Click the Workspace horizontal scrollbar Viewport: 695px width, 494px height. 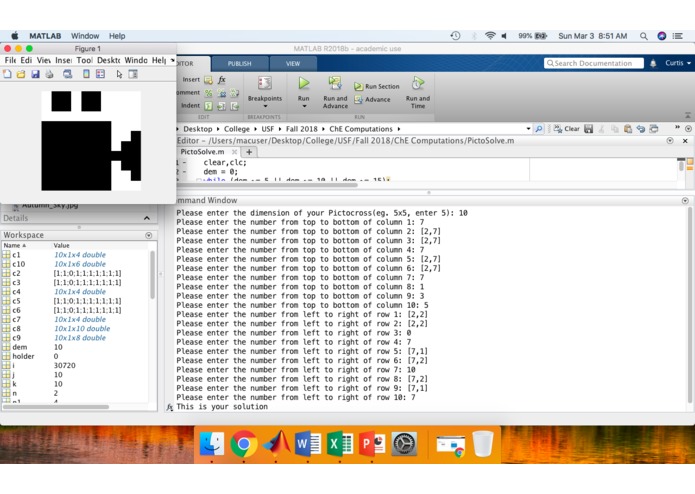56,407
